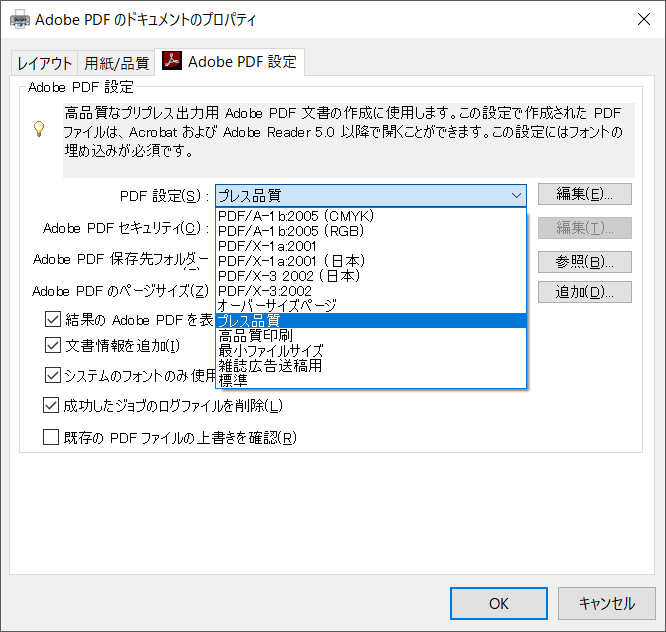Pick highlighted プレス品質 list entry

tap(371, 320)
